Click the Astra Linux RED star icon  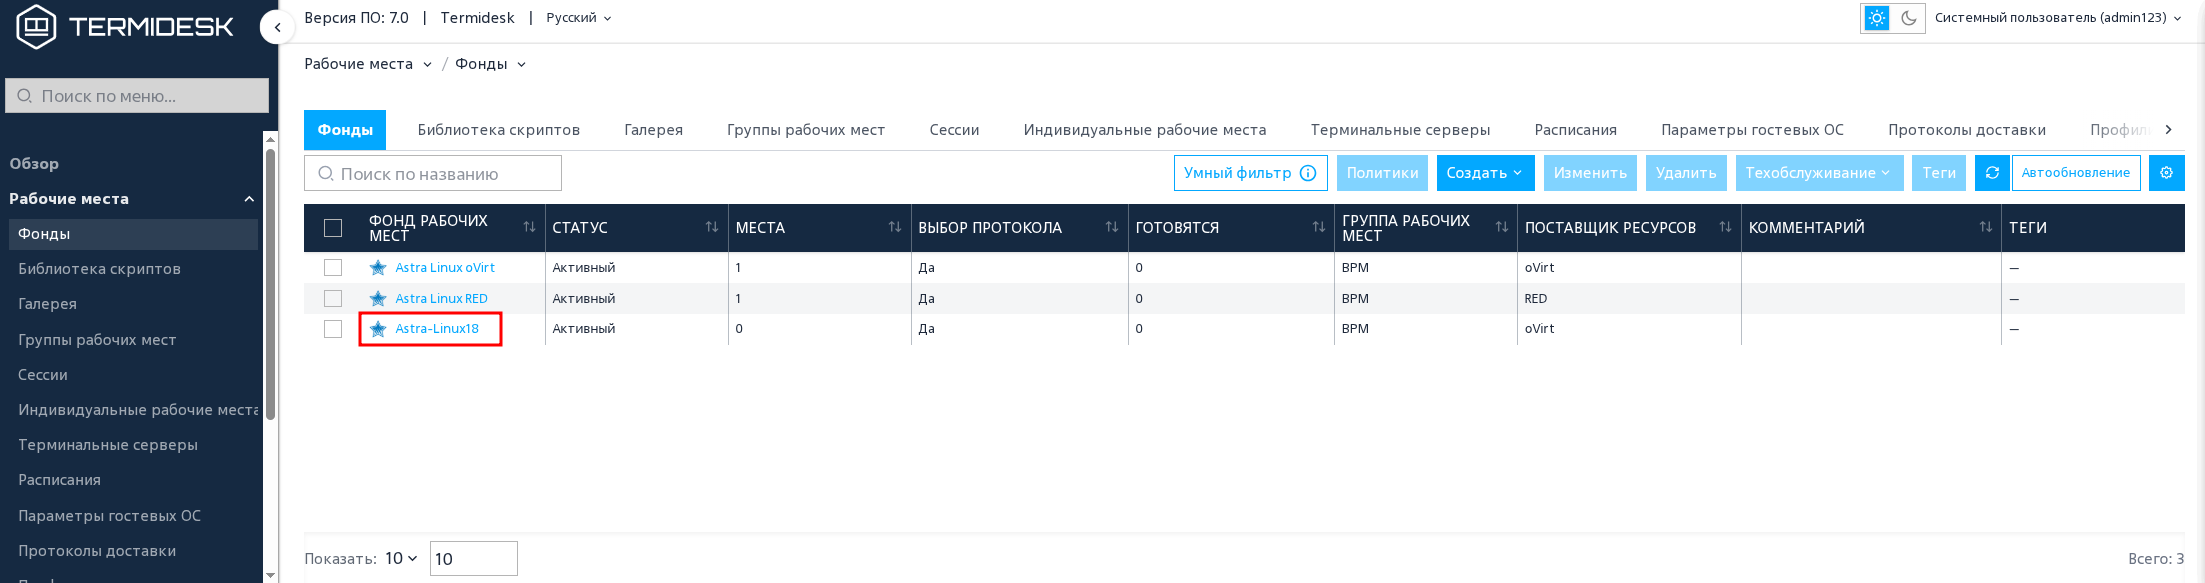click(378, 299)
